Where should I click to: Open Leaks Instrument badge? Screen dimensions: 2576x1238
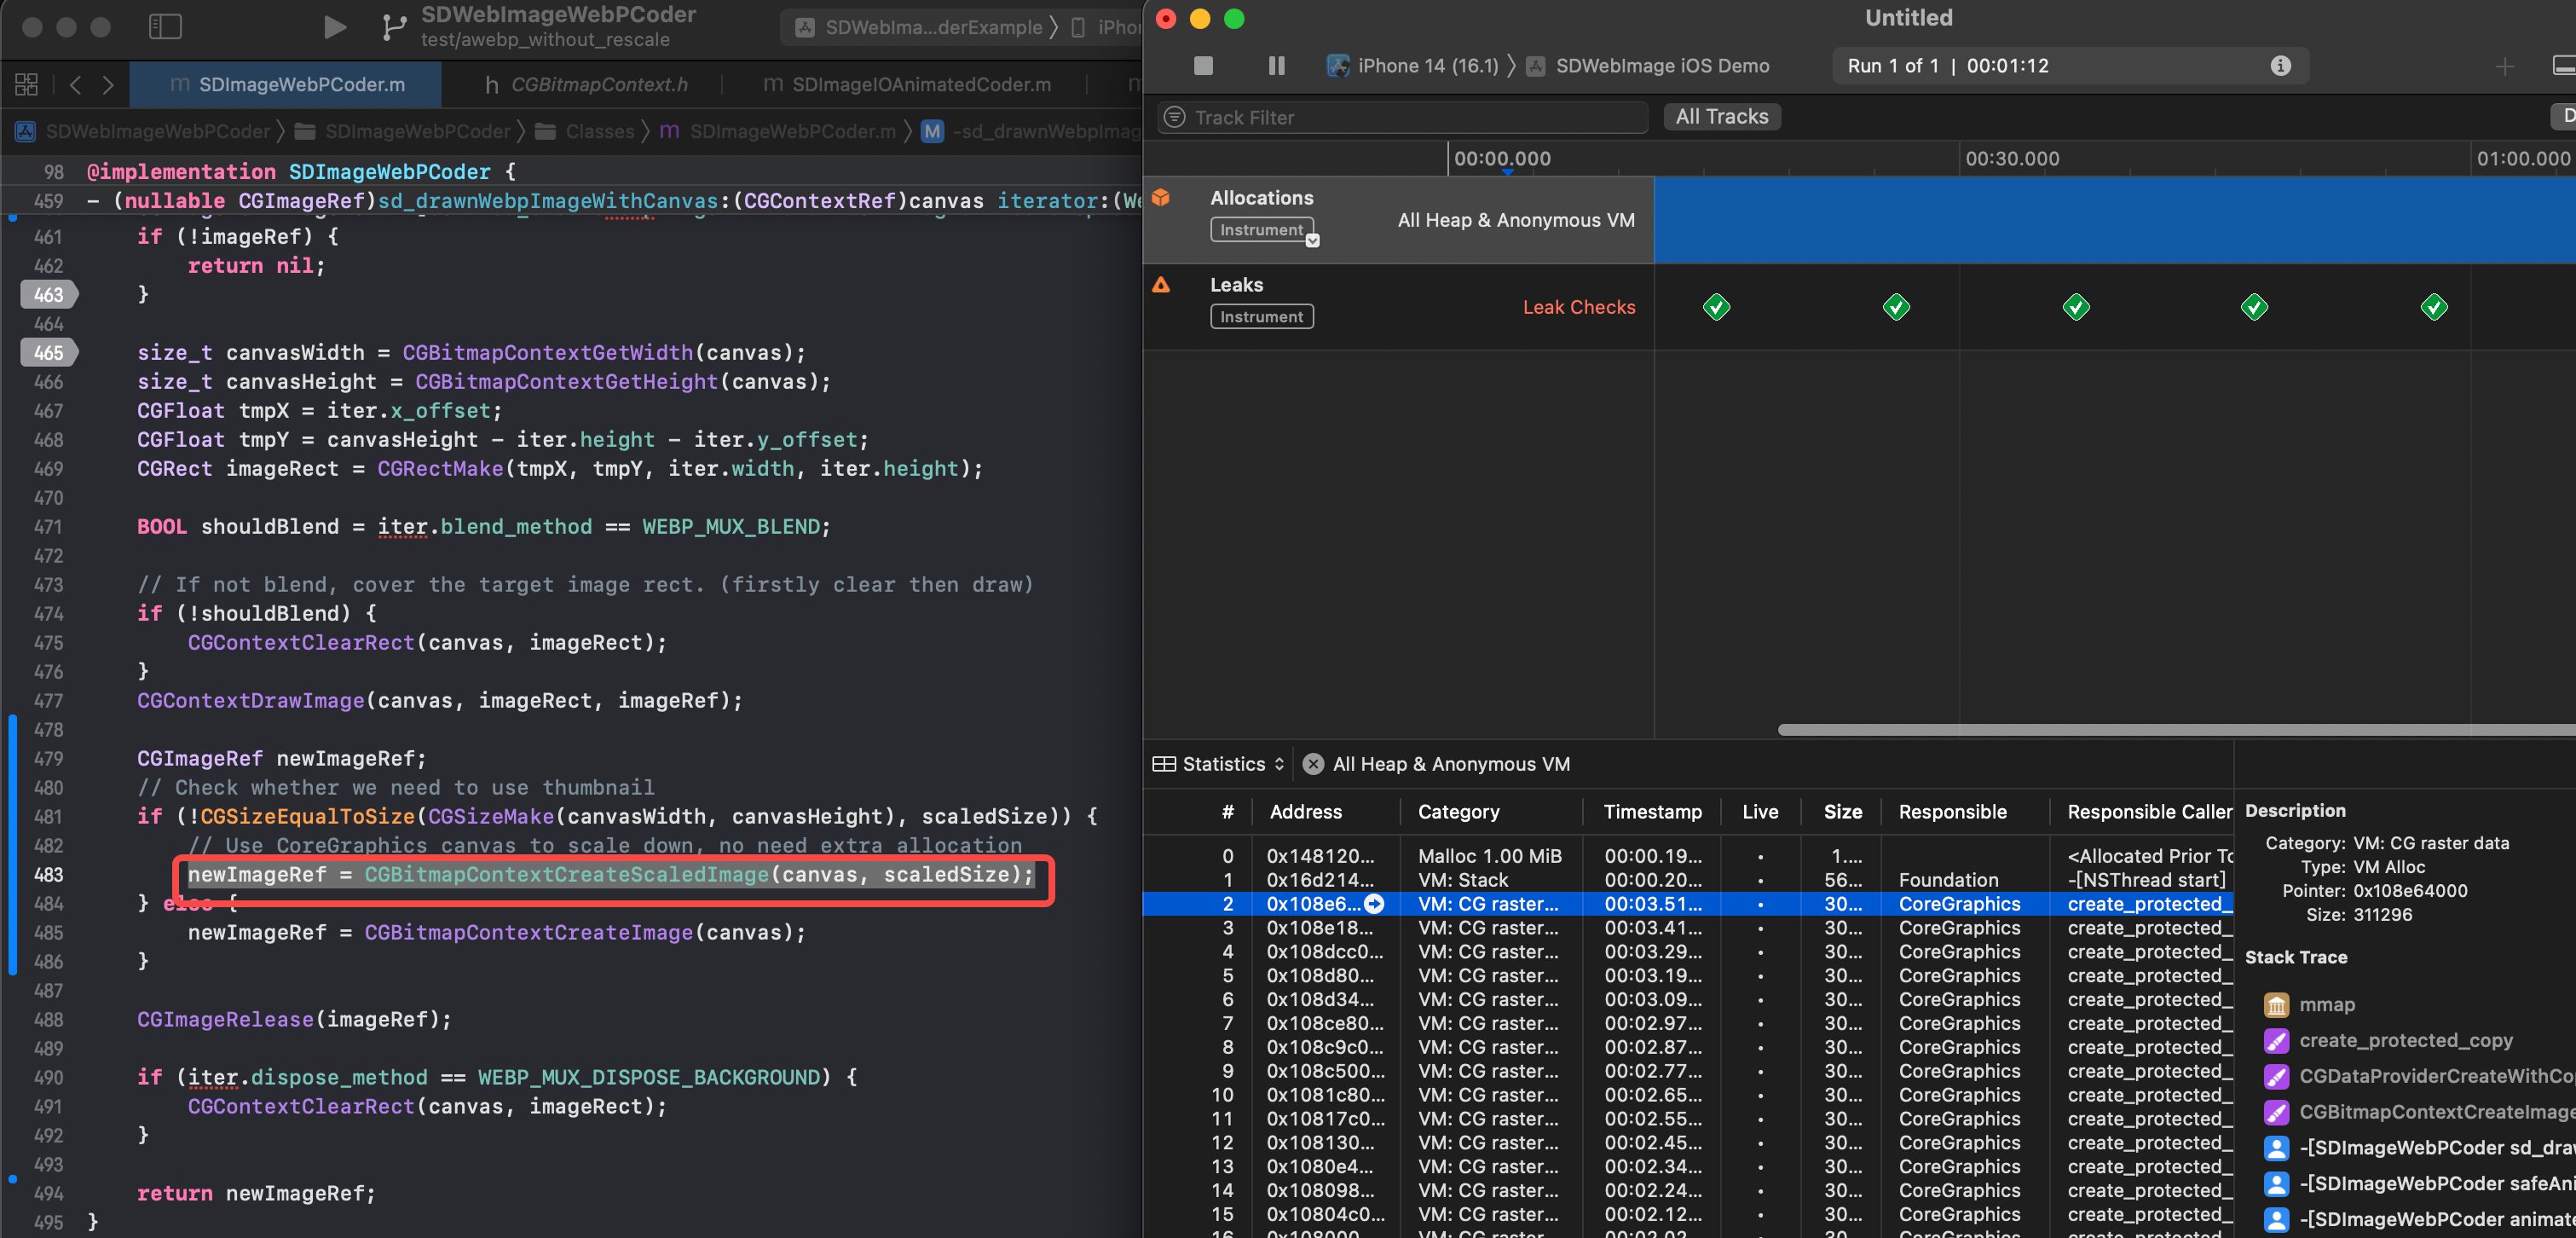pyautogui.click(x=1261, y=317)
